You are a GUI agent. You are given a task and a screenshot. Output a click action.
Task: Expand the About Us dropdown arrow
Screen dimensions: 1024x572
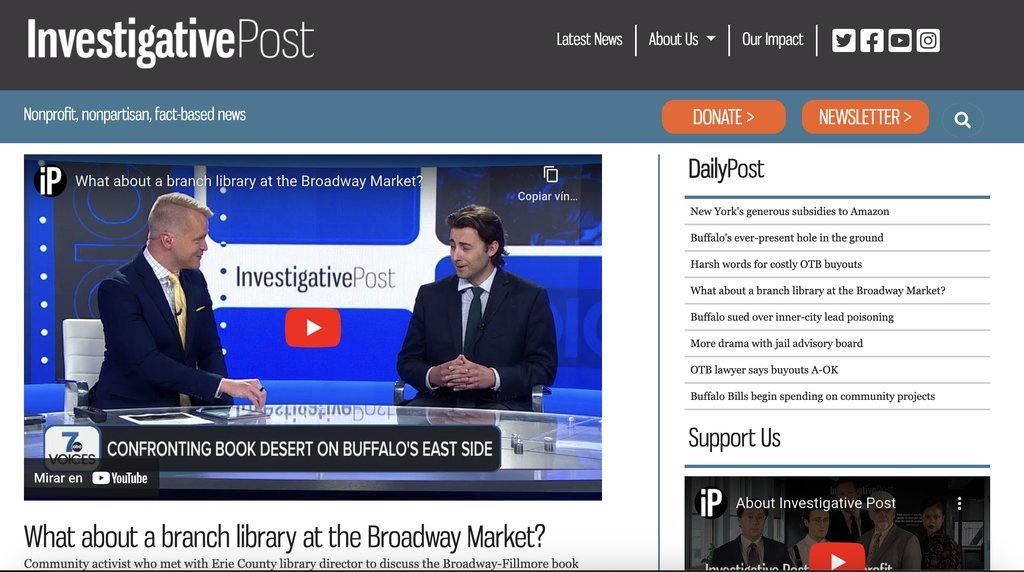pos(711,39)
